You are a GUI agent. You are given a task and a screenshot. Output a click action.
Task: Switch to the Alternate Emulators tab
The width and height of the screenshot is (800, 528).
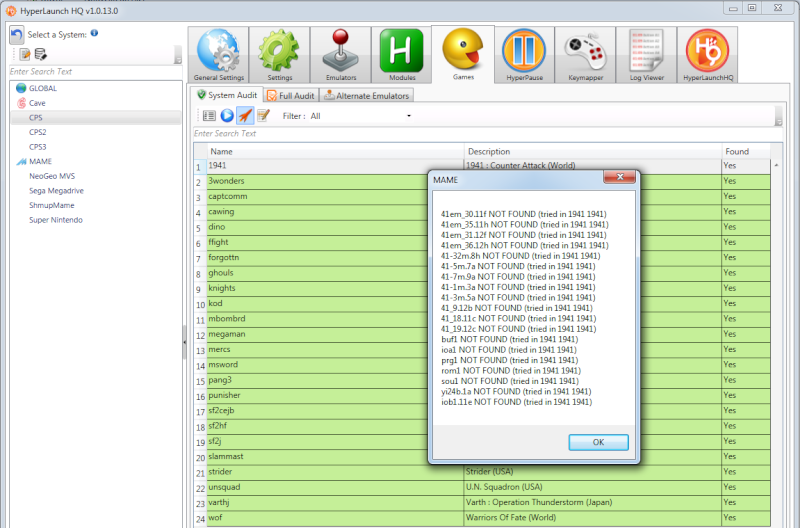pos(367,95)
